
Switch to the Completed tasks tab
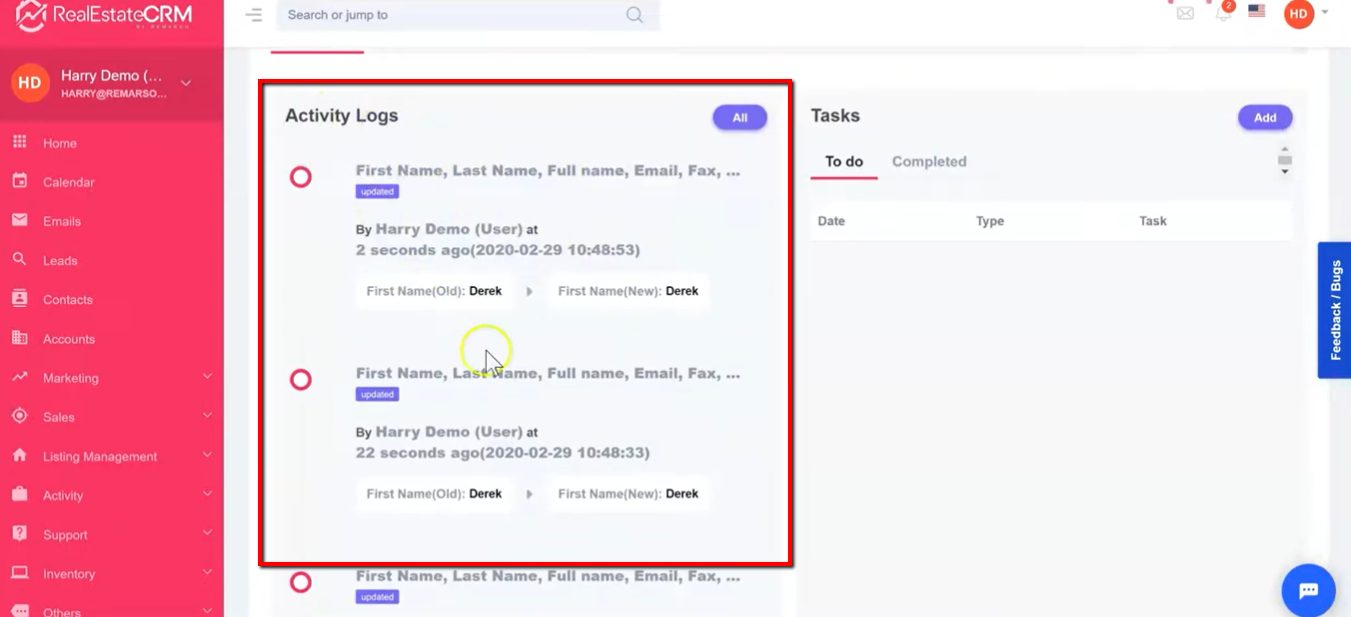click(x=929, y=162)
